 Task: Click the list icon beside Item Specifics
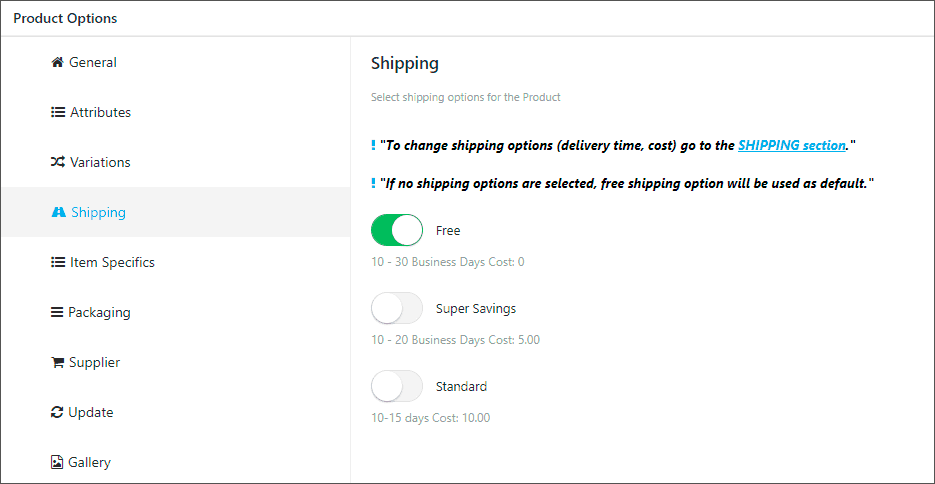point(58,262)
